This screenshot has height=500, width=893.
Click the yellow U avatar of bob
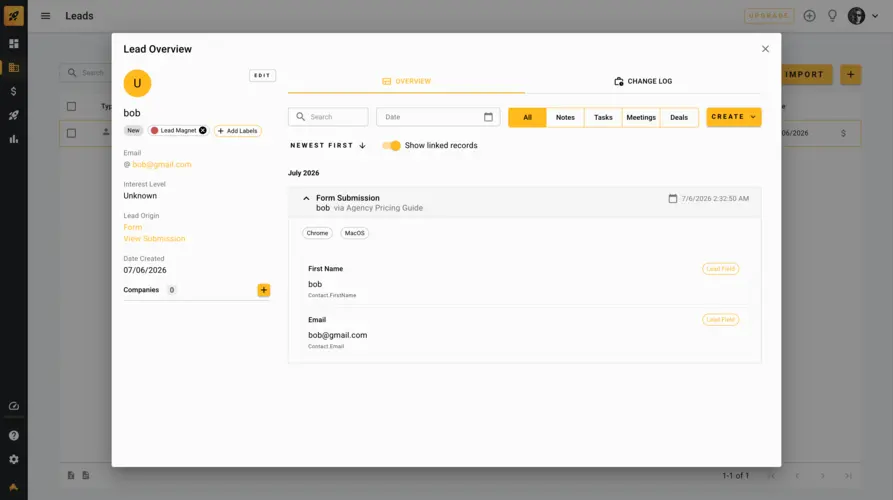pos(137,83)
